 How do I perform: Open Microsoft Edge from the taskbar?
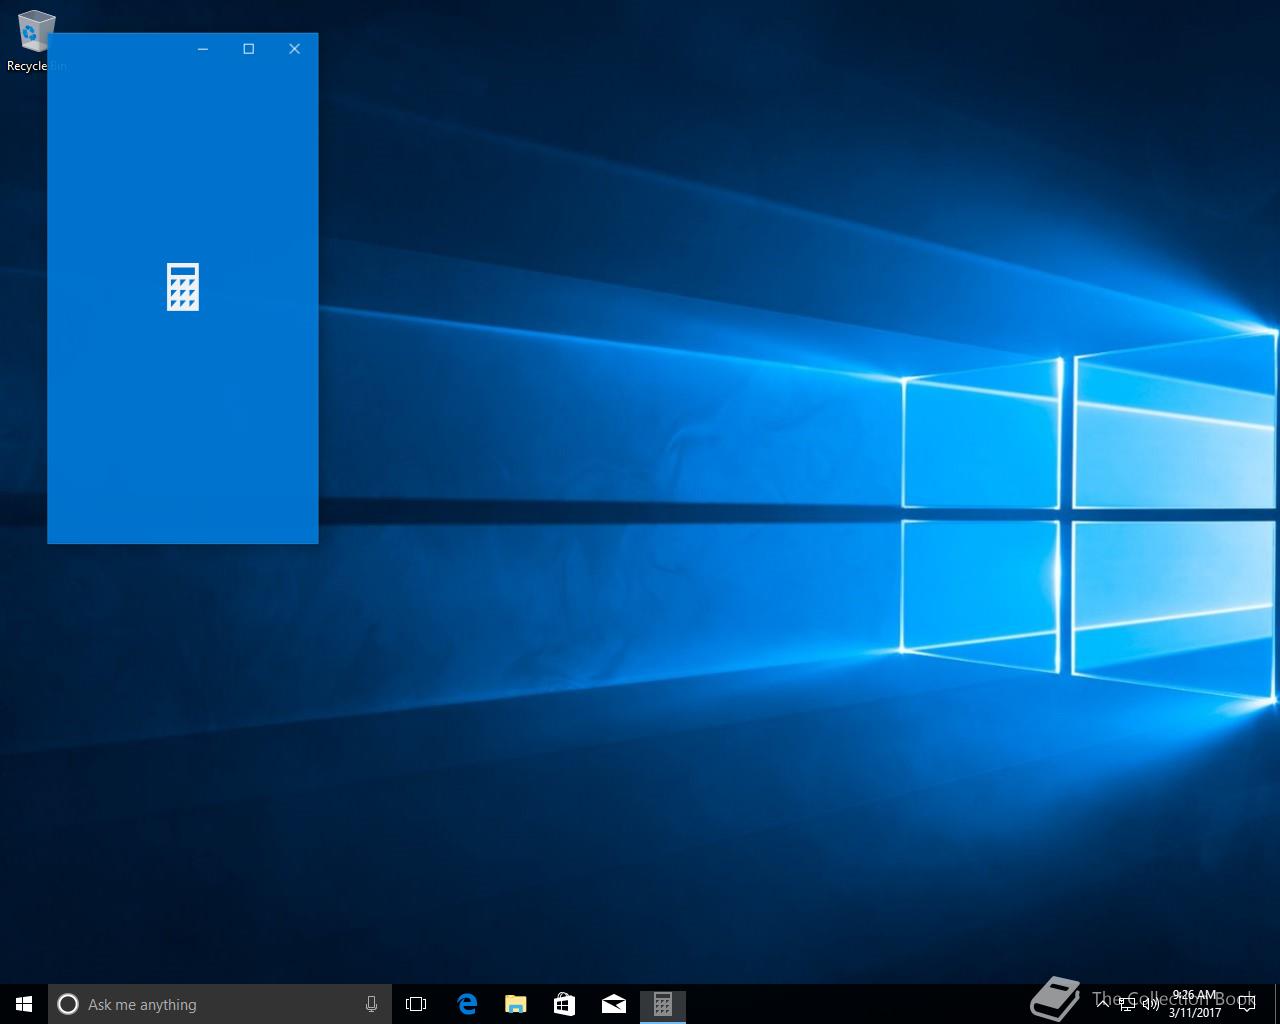click(467, 1004)
